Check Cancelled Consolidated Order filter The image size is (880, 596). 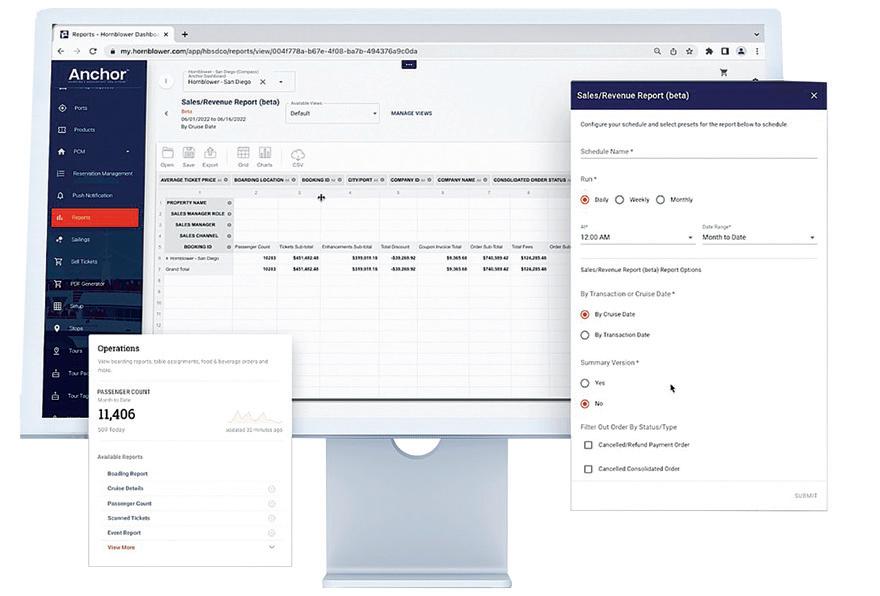click(x=588, y=469)
